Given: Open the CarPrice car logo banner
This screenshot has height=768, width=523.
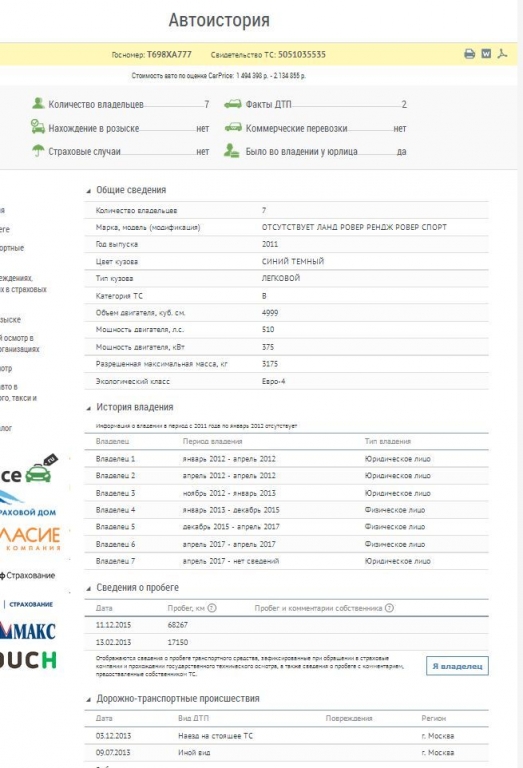Looking at the screenshot, I should click(x=29, y=470).
